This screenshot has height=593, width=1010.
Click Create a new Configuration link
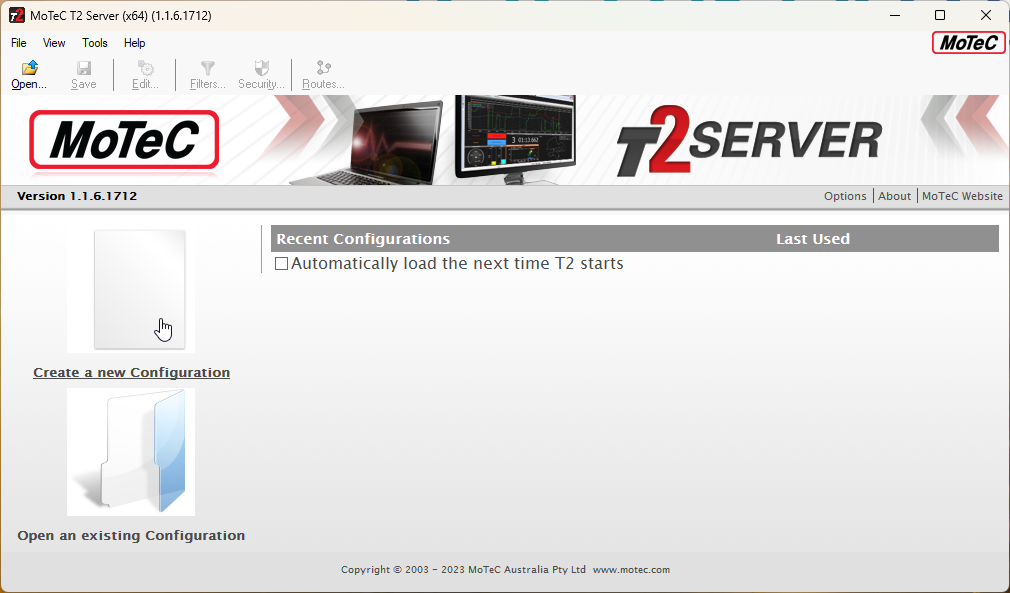click(x=131, y=373)
